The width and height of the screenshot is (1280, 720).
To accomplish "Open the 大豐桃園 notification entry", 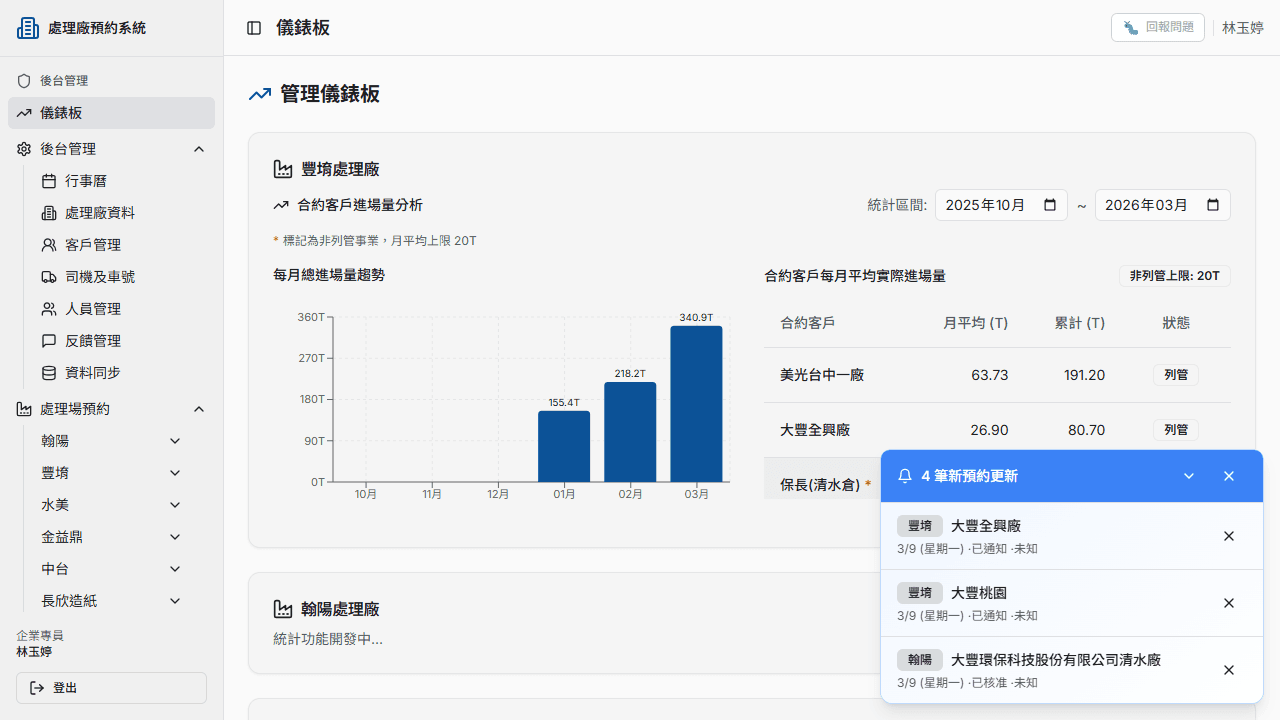I will pos(1072,603).
